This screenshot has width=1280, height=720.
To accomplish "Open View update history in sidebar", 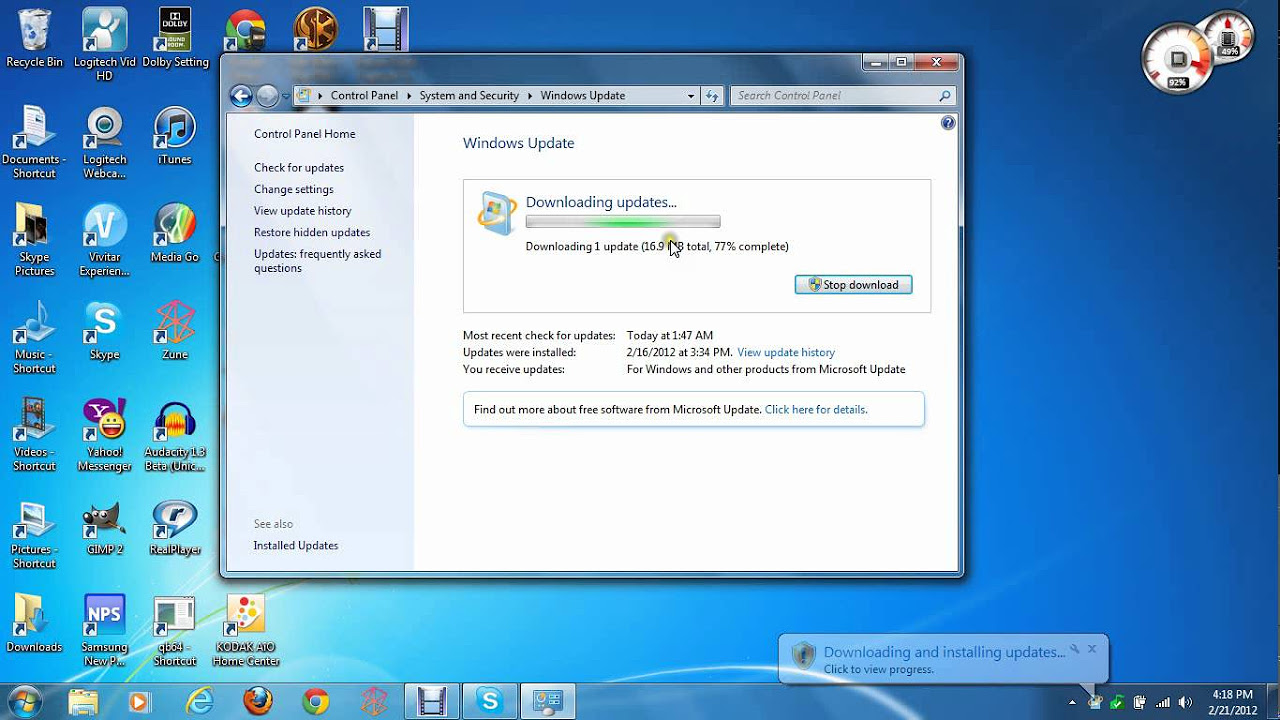I will tap(303, 211).
